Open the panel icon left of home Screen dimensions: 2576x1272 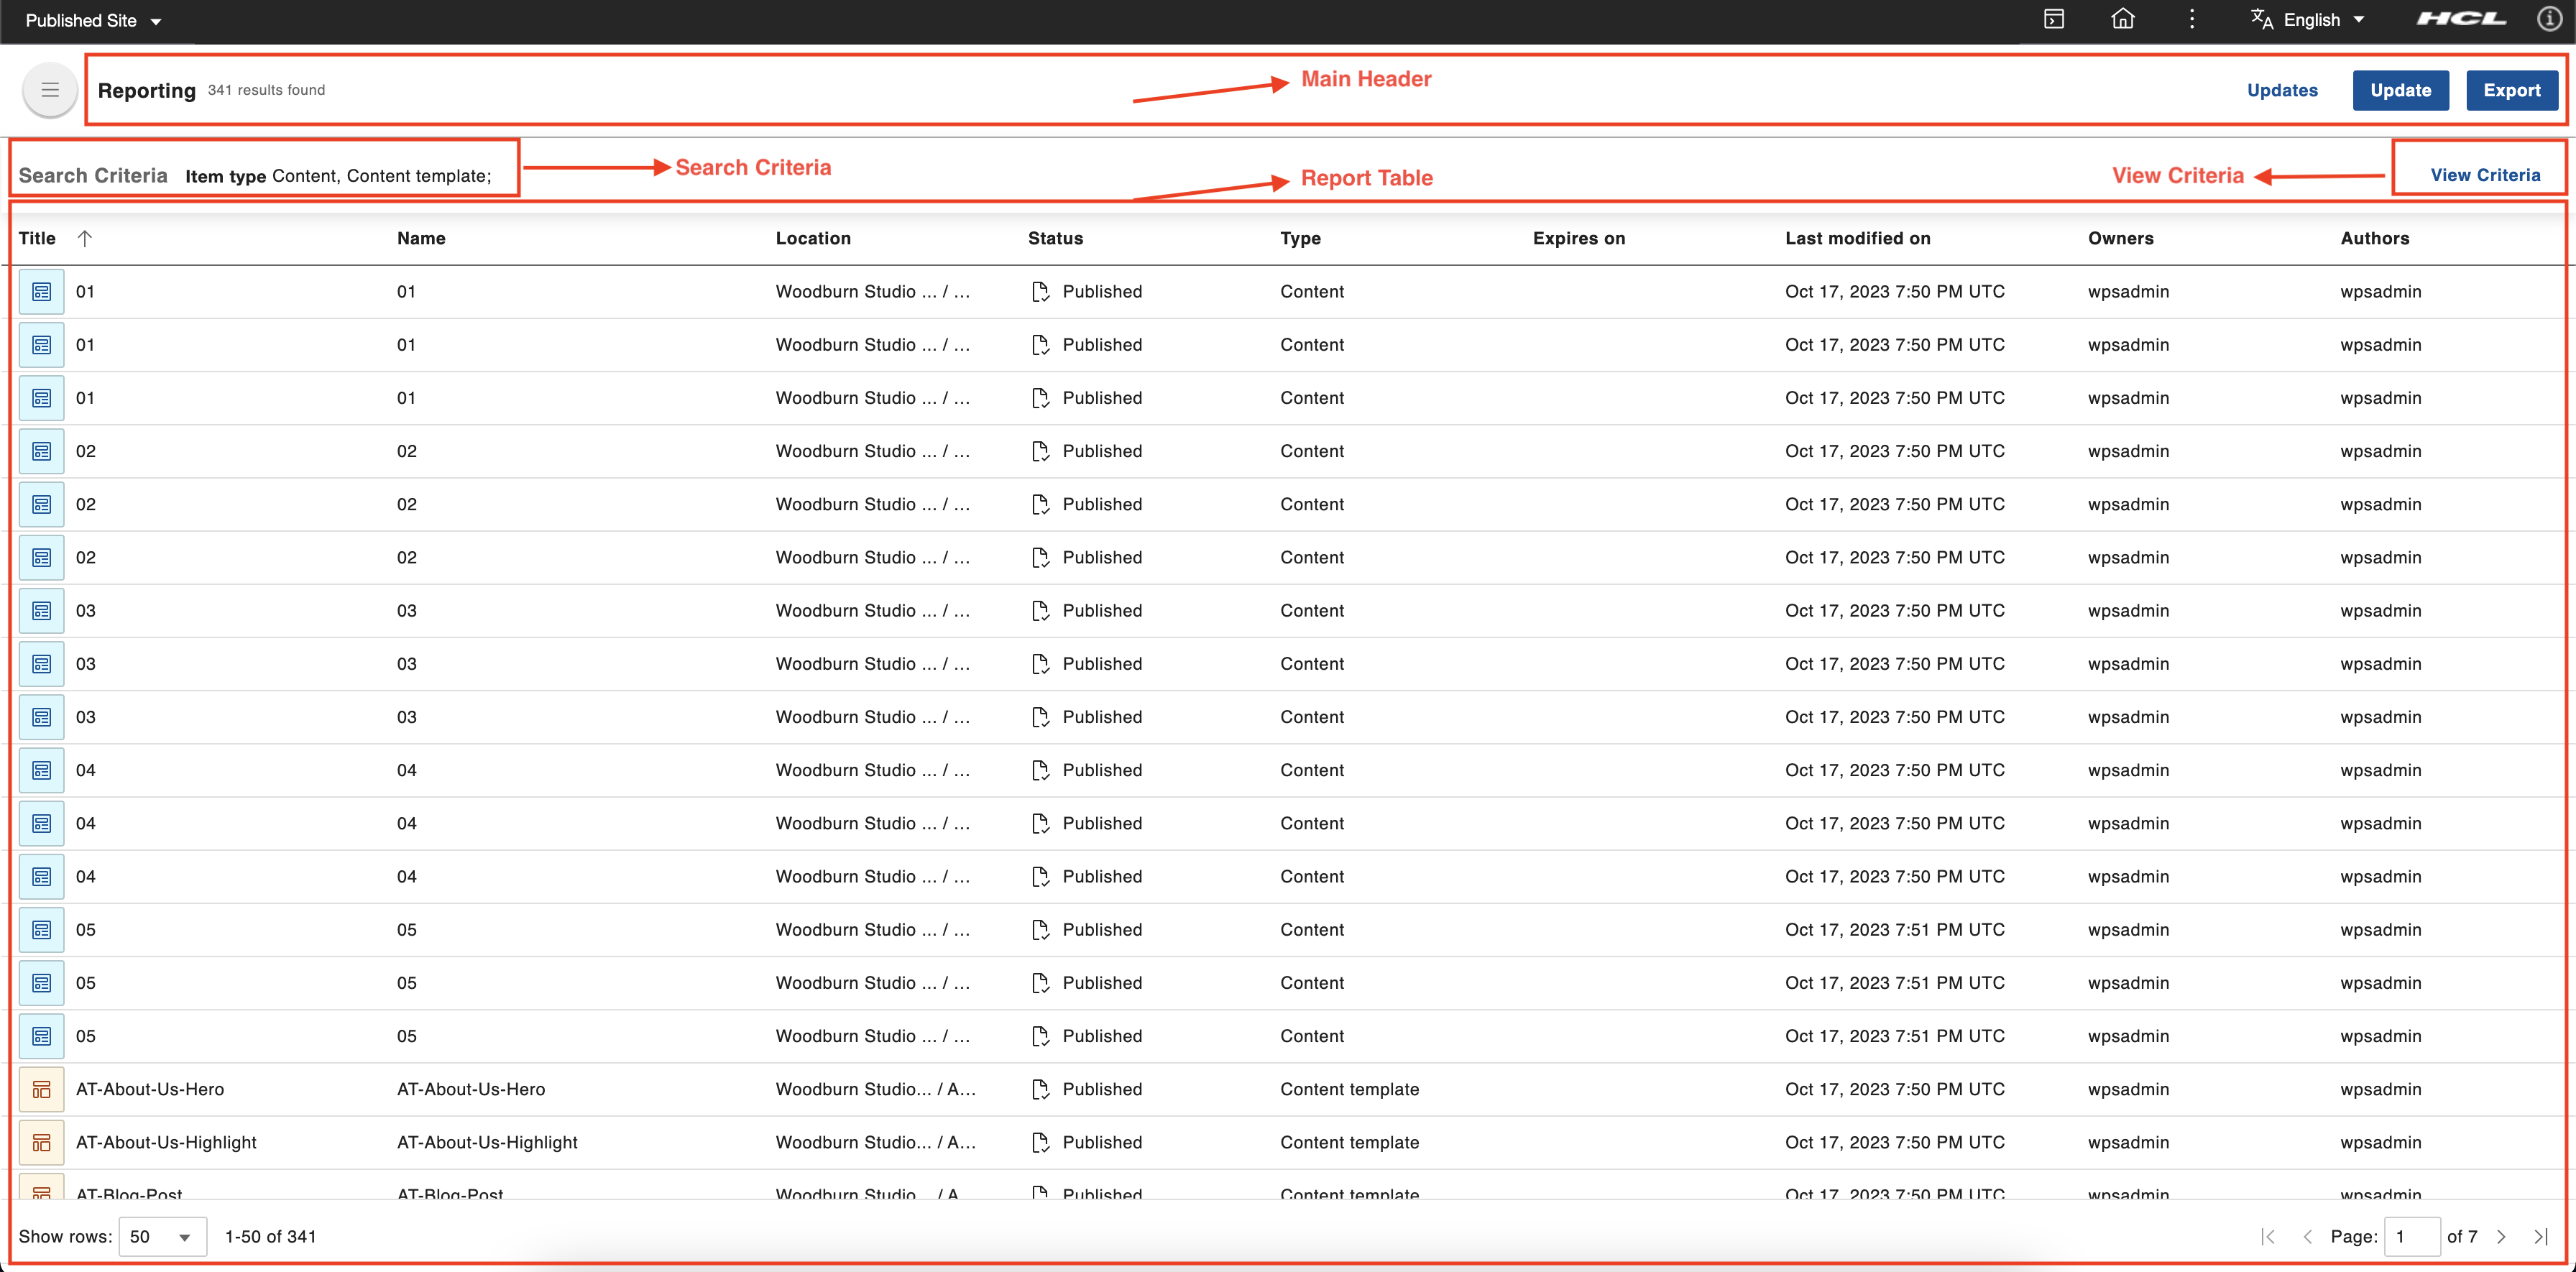click(2054, 19)
